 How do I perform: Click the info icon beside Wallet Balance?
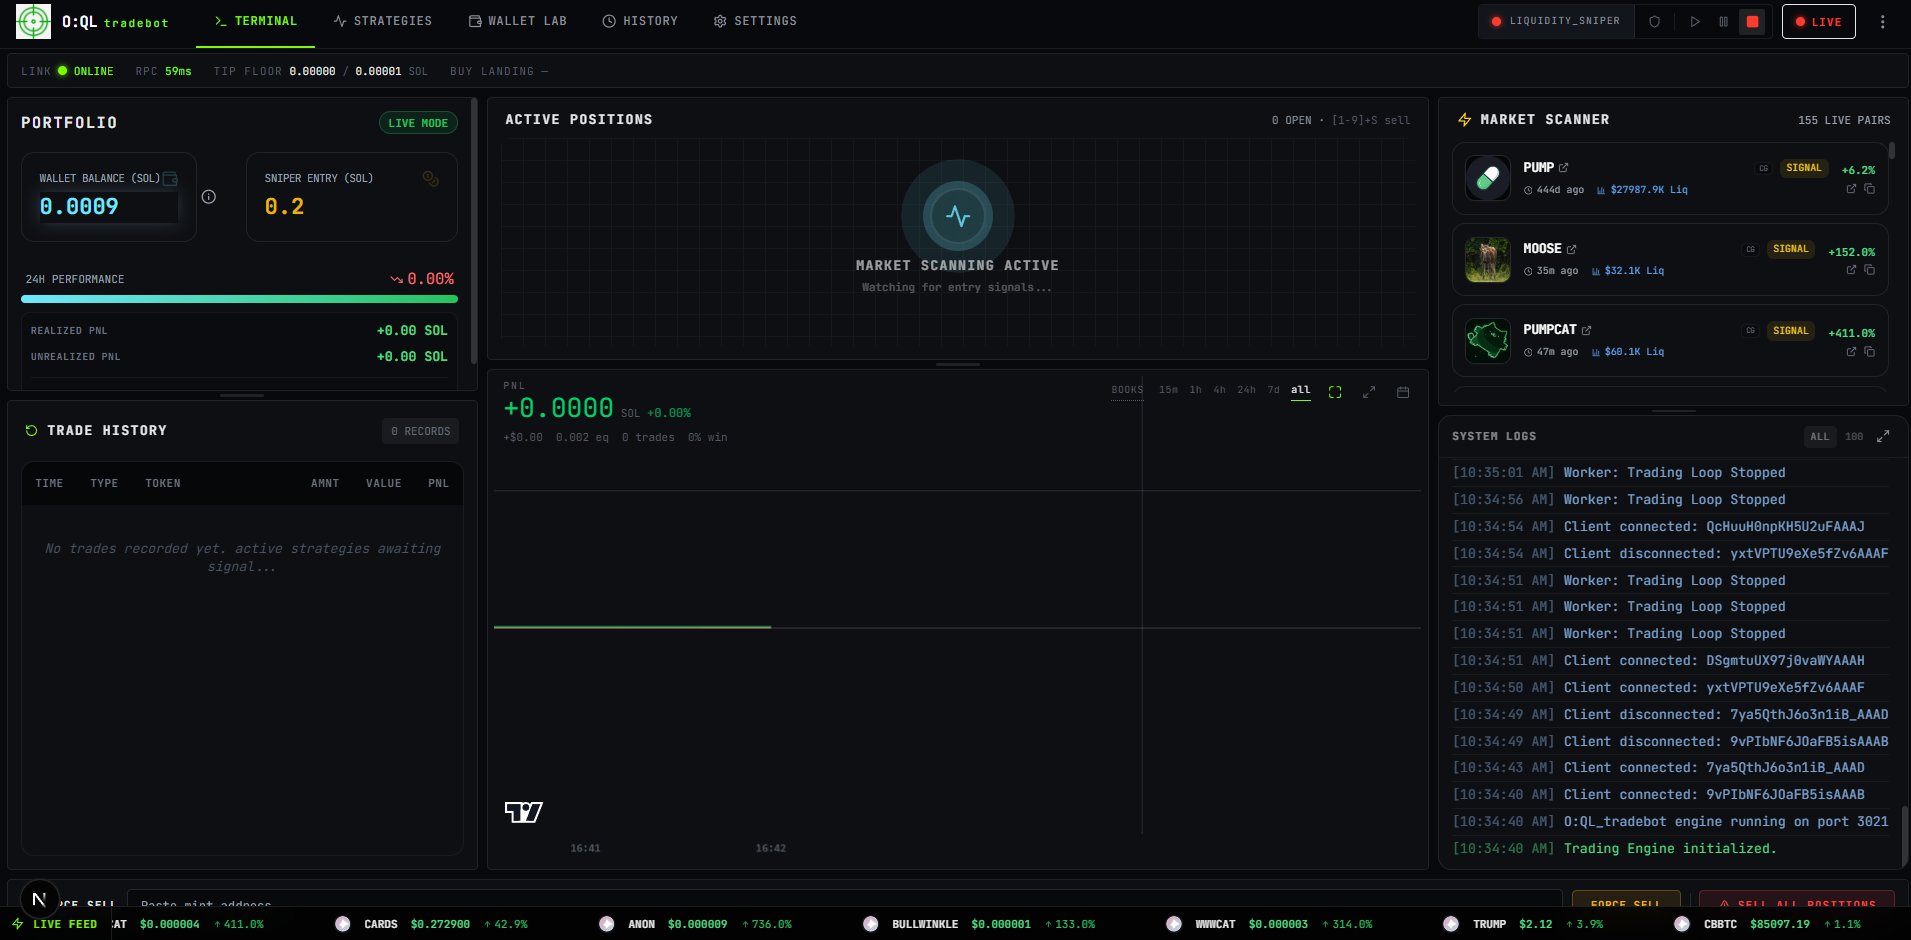tap(208, 197)
